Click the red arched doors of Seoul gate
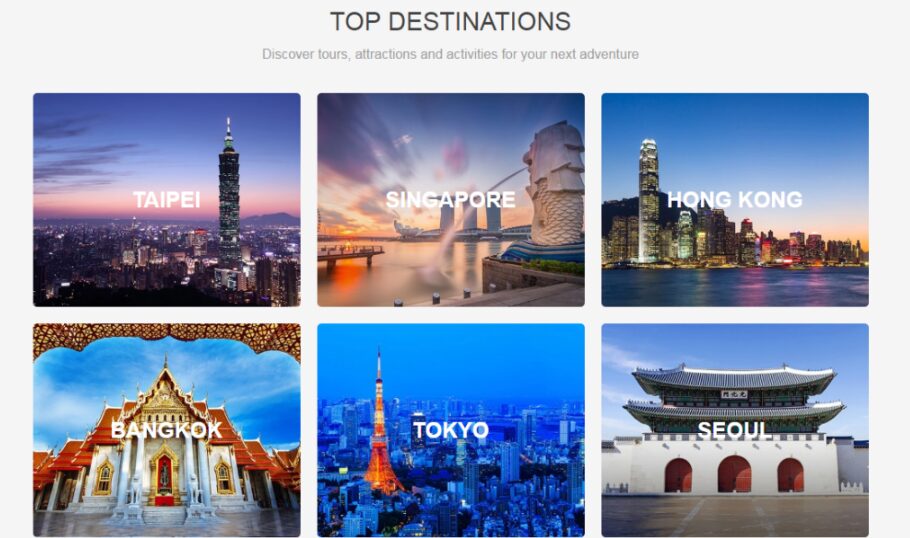Viewport: 910px width, 538px height. tap(735, 474)
